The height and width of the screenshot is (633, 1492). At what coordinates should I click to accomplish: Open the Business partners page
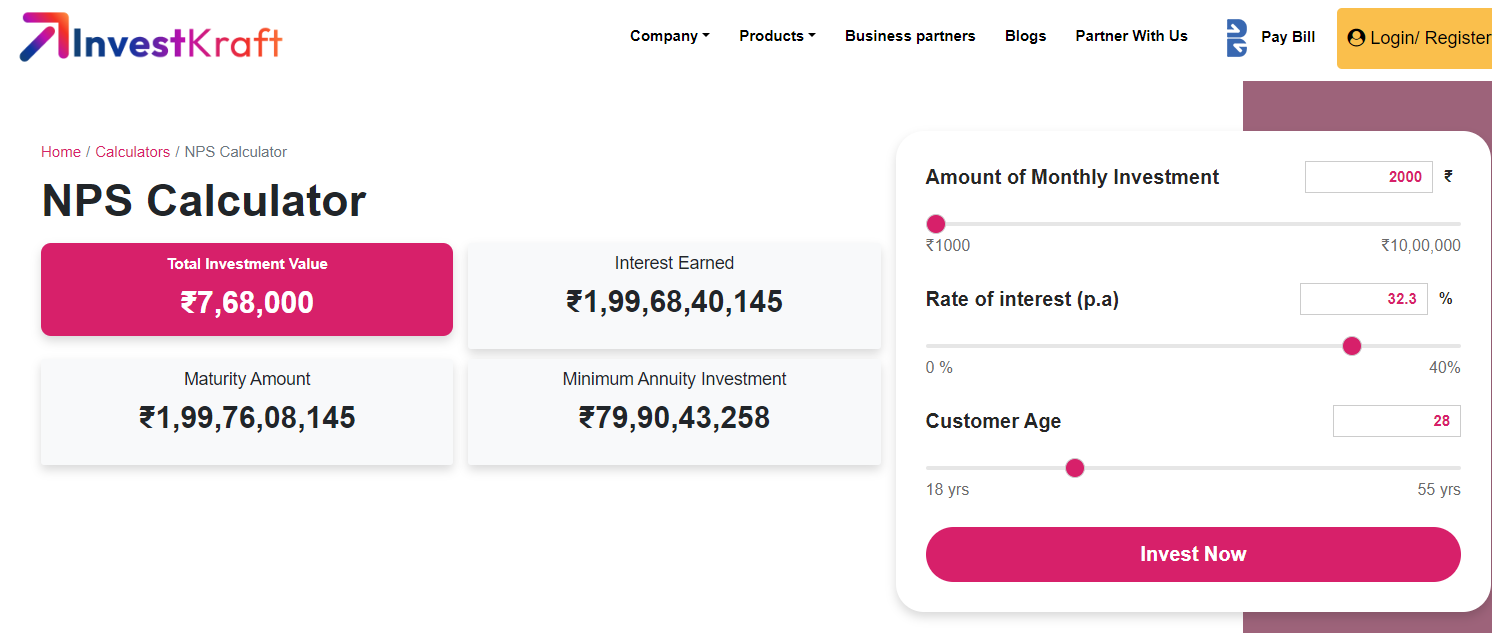(909, 36)
